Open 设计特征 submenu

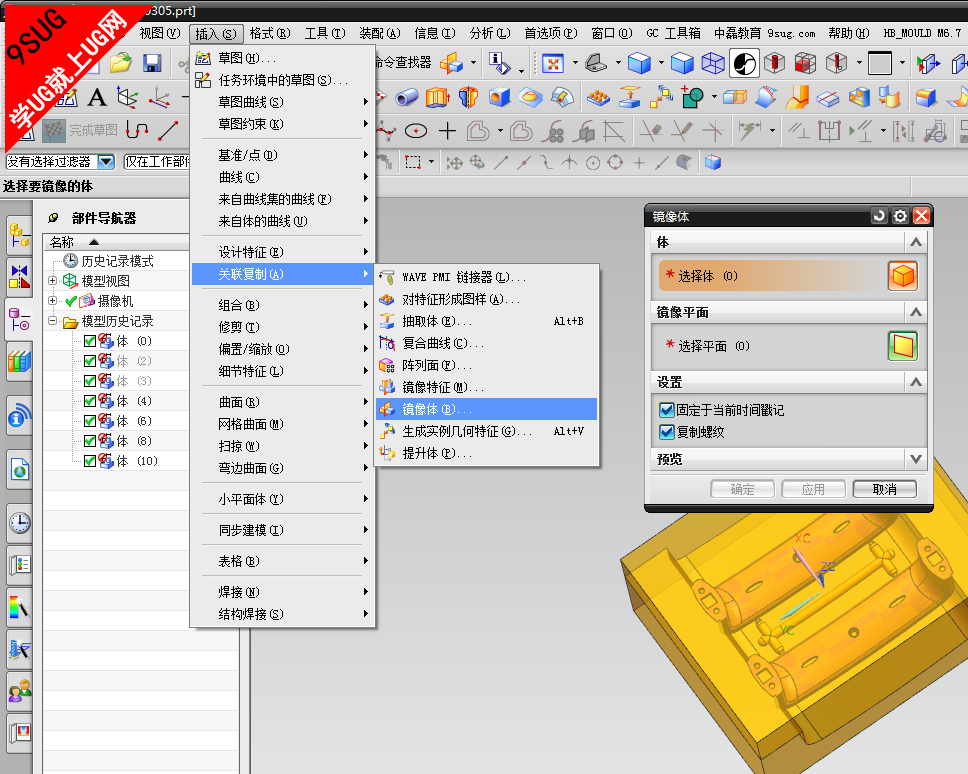point(282,252)
